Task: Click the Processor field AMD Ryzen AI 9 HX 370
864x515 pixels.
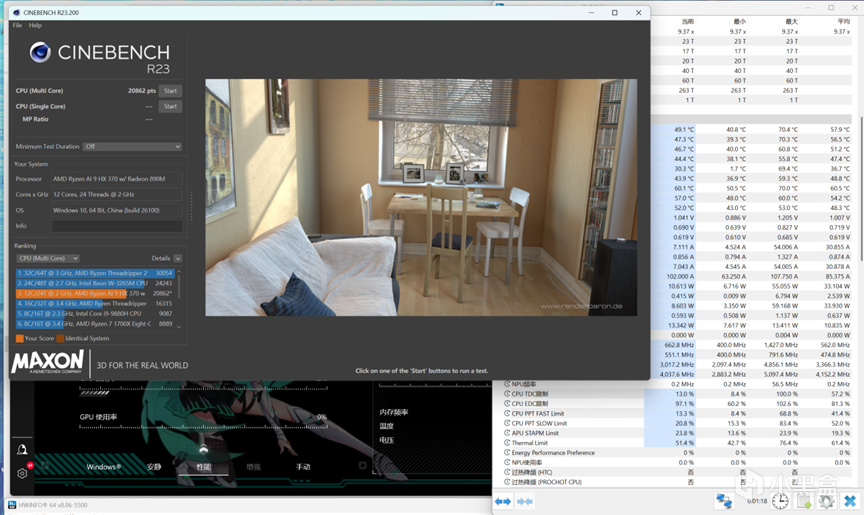Action: [117, 179]
